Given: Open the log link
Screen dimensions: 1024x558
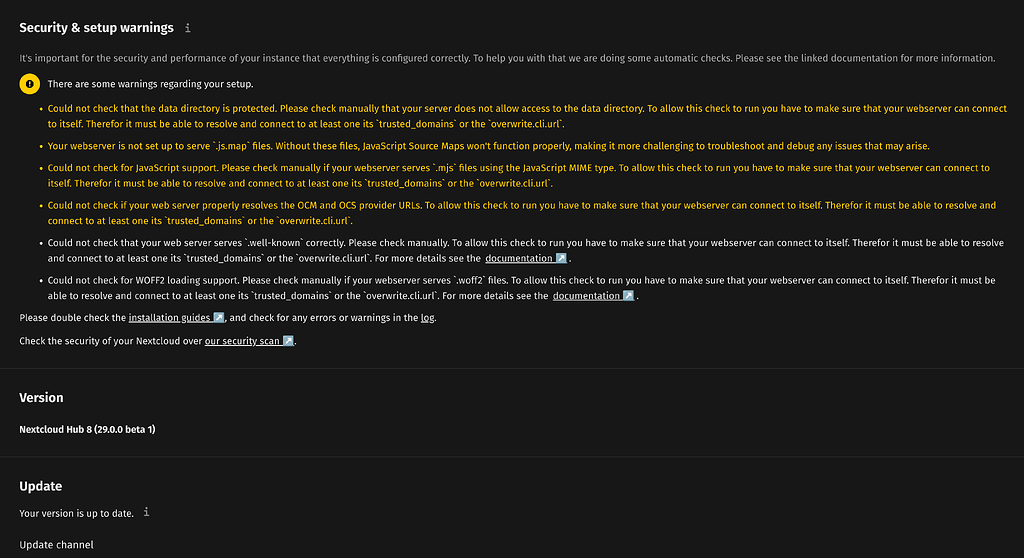Looking at the screenshot, I should click(427, 318).
